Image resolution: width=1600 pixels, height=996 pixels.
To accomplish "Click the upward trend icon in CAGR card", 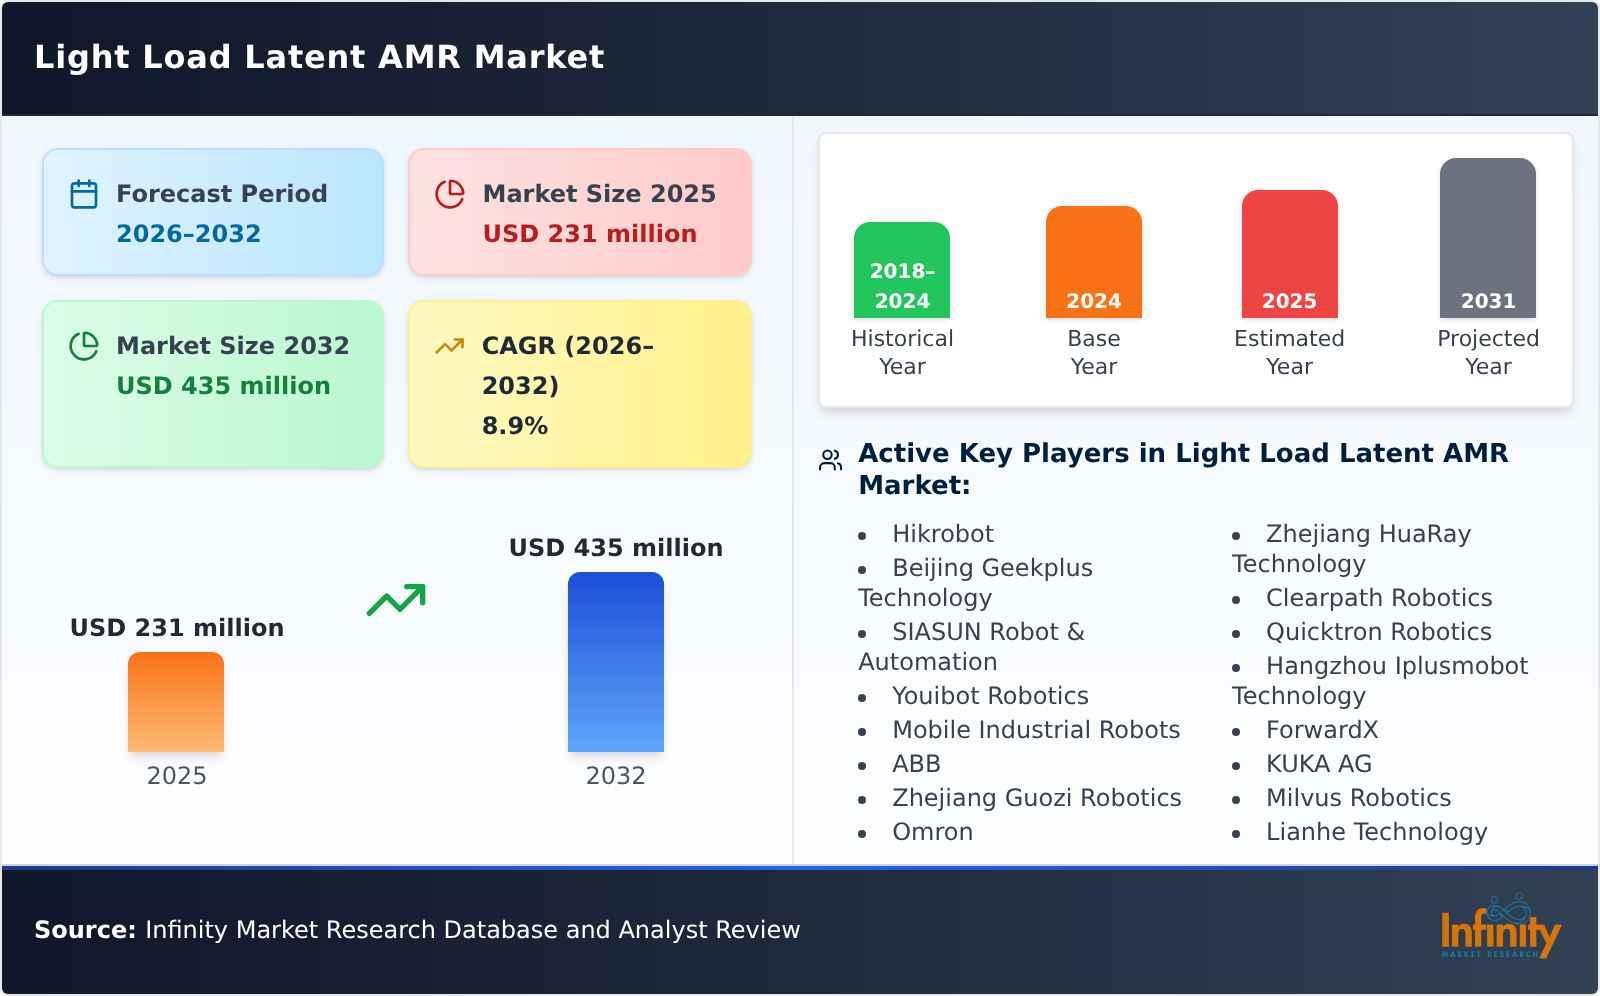I will coord(450,345).
